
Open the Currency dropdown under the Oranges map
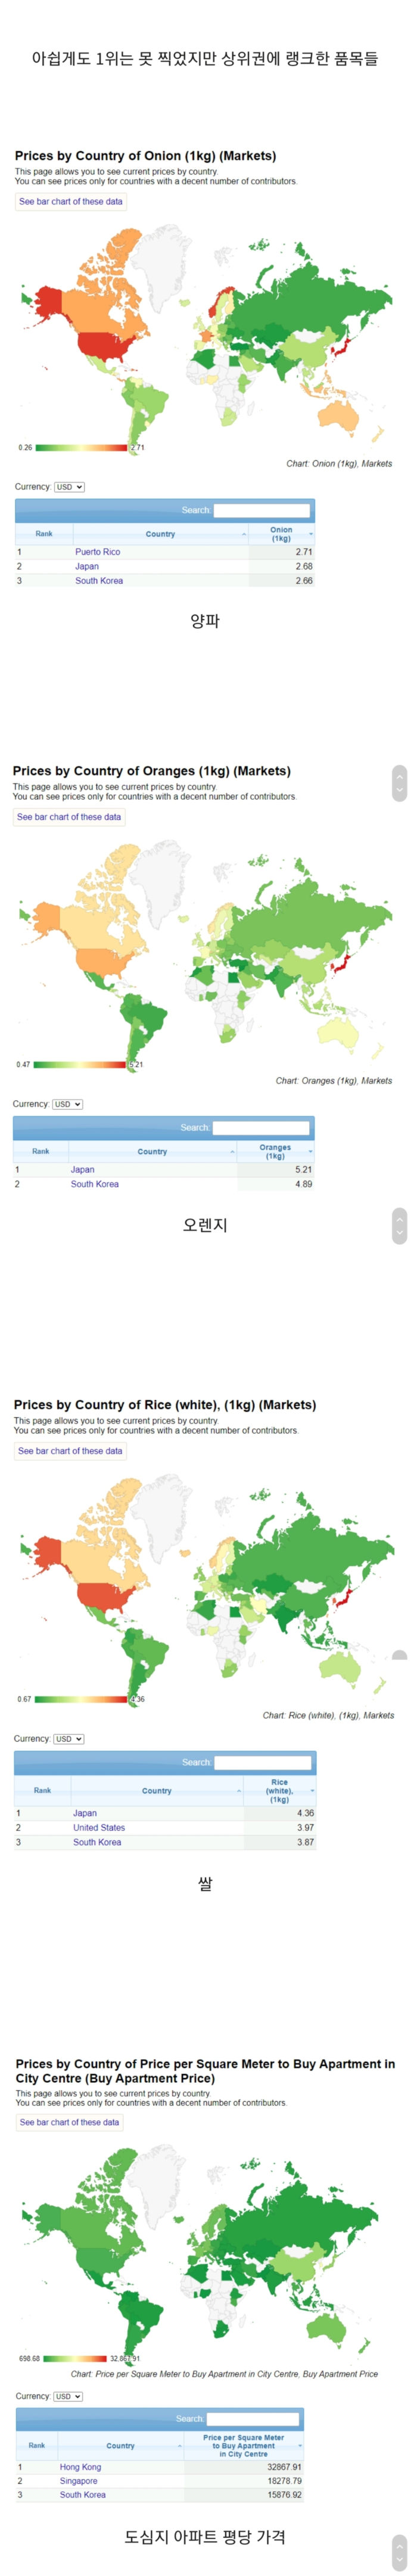point(67,1104)
